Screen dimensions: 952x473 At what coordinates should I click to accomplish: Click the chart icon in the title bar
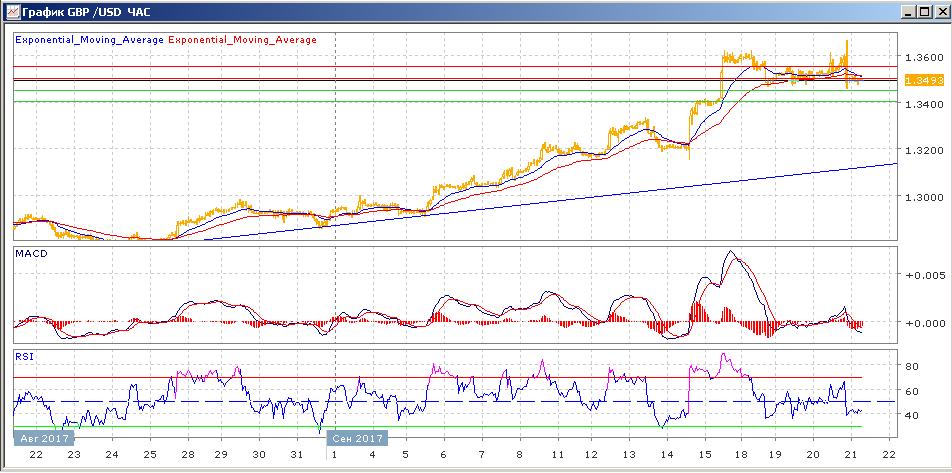tap(12, 12)
